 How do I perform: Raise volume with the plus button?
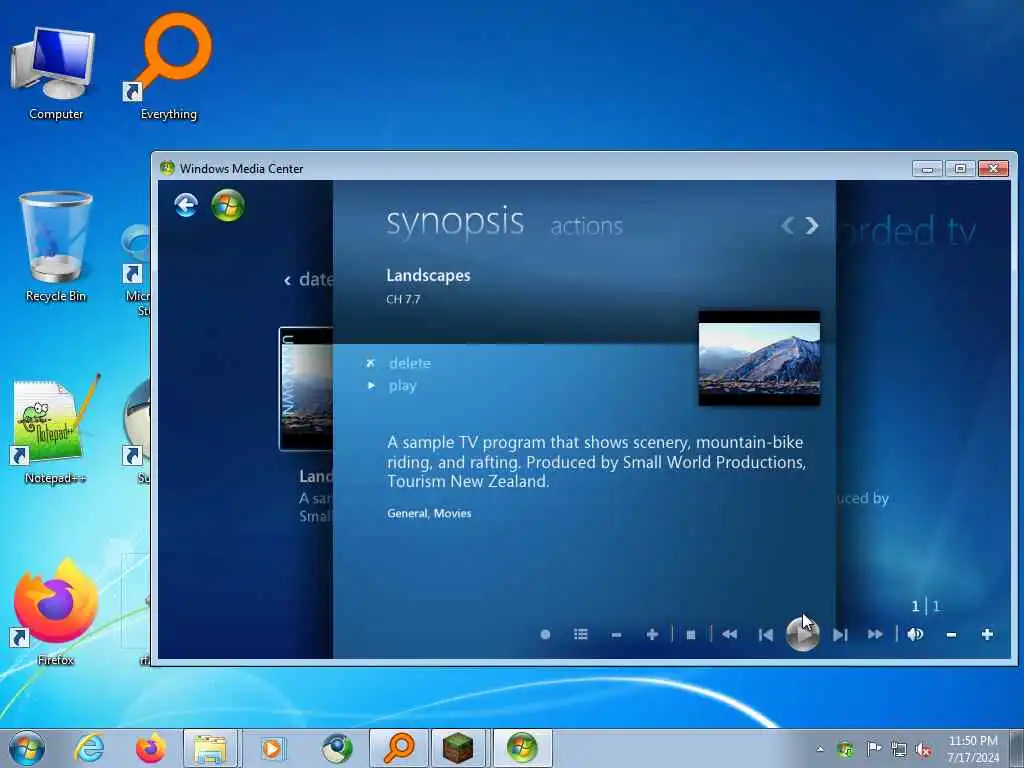pyautogui.click(x=987, y=634)
